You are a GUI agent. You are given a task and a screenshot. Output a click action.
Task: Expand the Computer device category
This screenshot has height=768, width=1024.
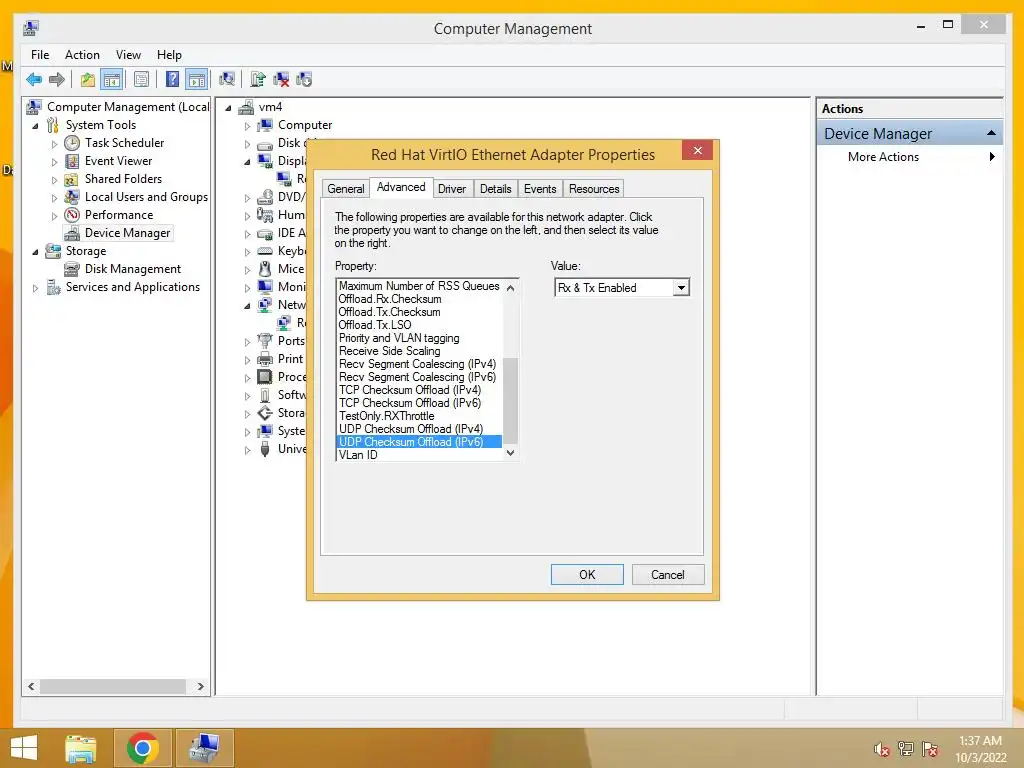[x=248, y=125]
